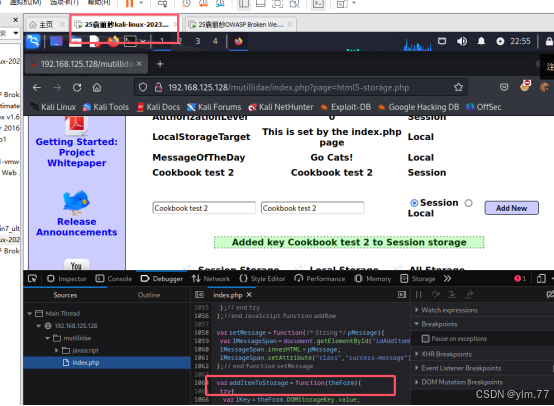Reload the Mutillidae page

coord(77,87)
